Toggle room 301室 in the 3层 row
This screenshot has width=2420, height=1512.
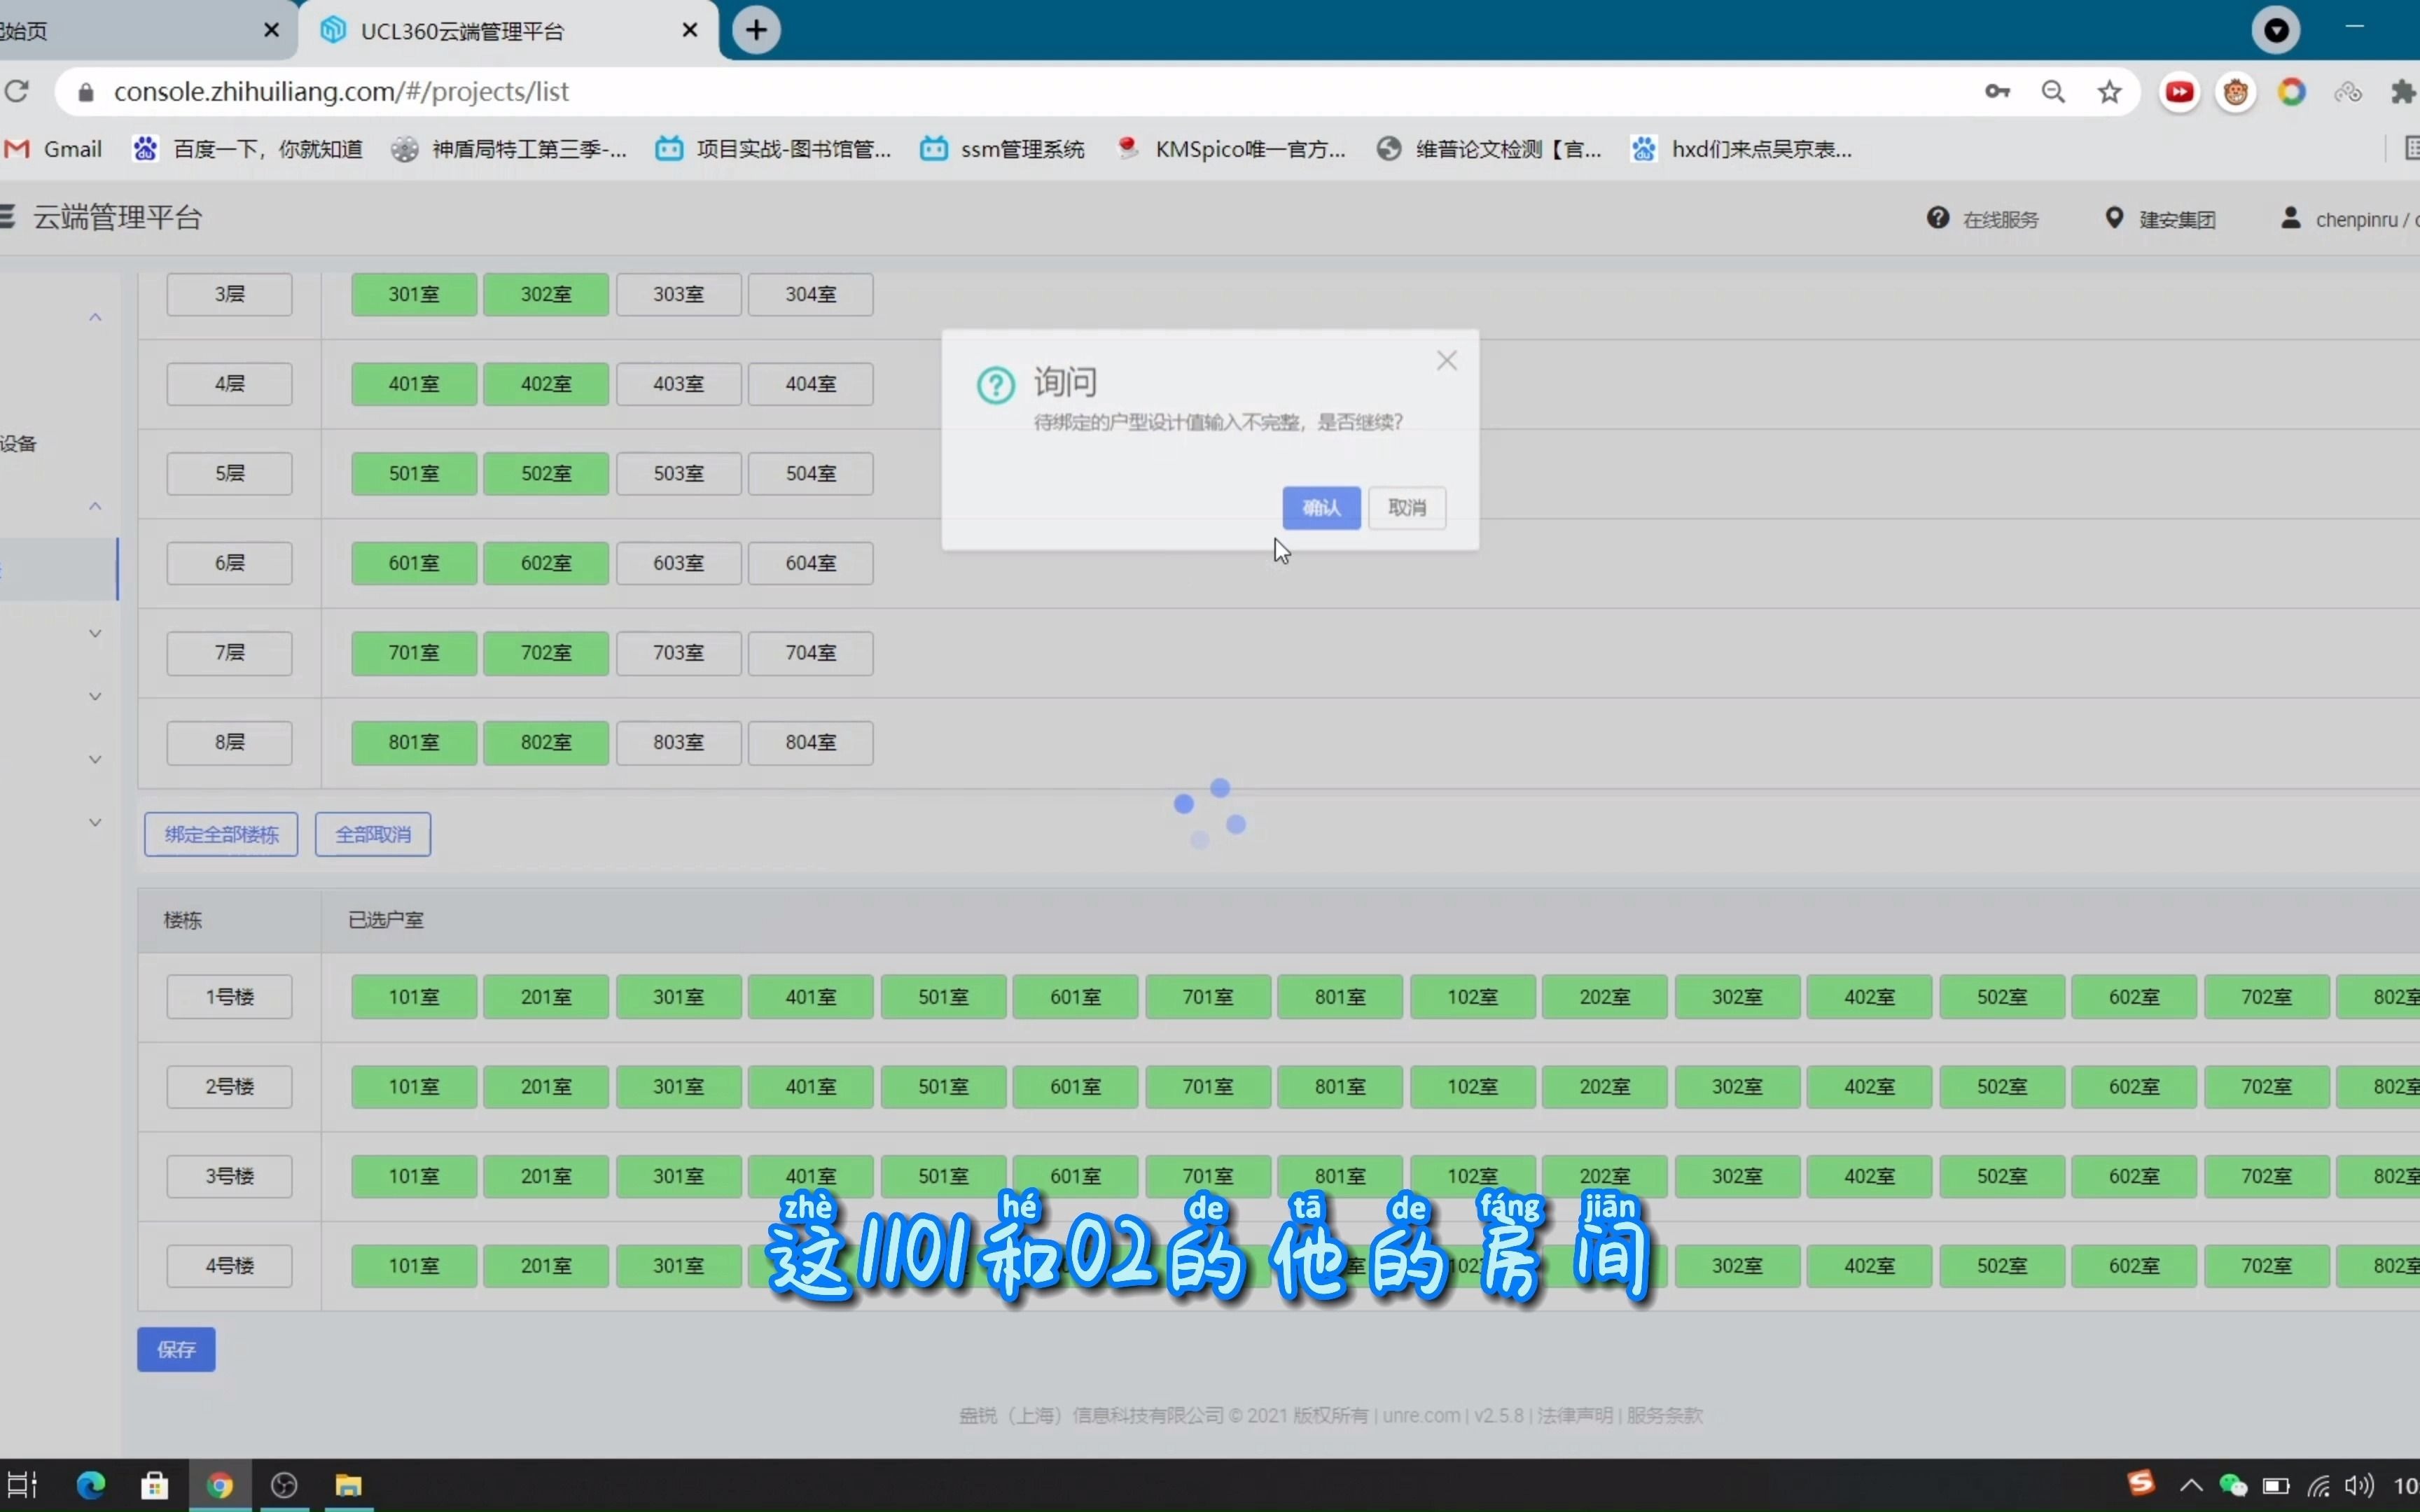(414, 294)
